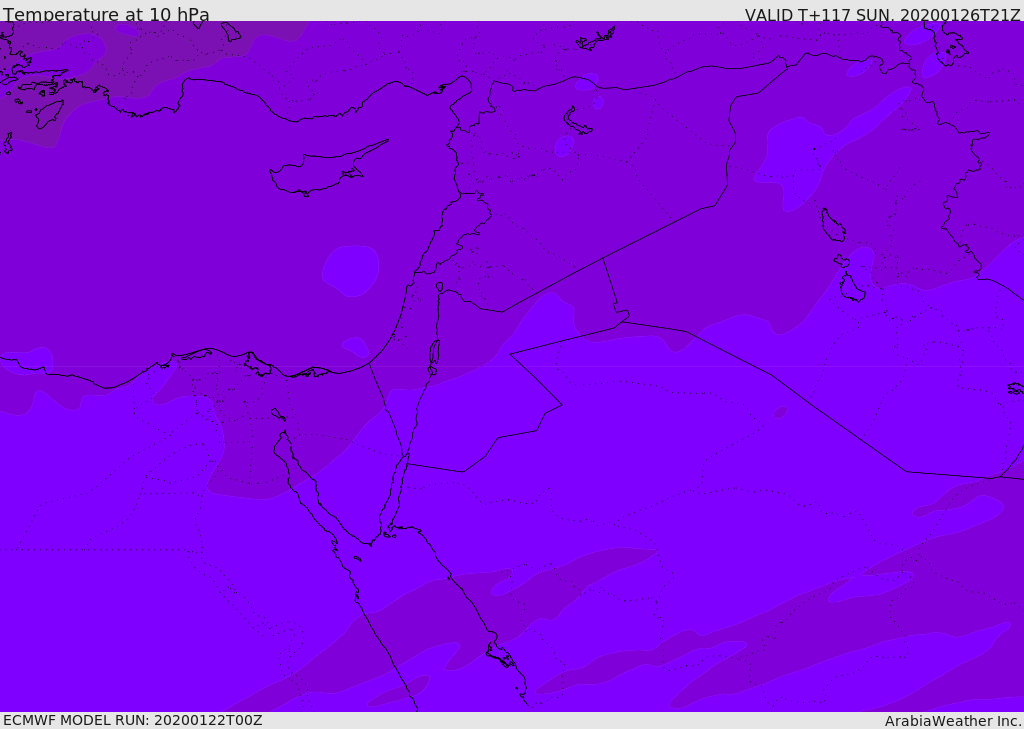
Task: Click the 'VALID T+117 SUN. 20200126T21Z' label
Action: point(882,15)
